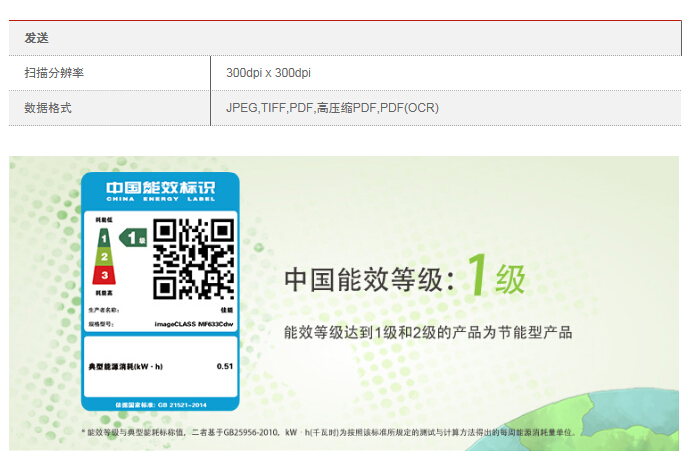Click the JPEG,TIFF,PDF data format value
The image size is (697, 459).
coord(332,108)
